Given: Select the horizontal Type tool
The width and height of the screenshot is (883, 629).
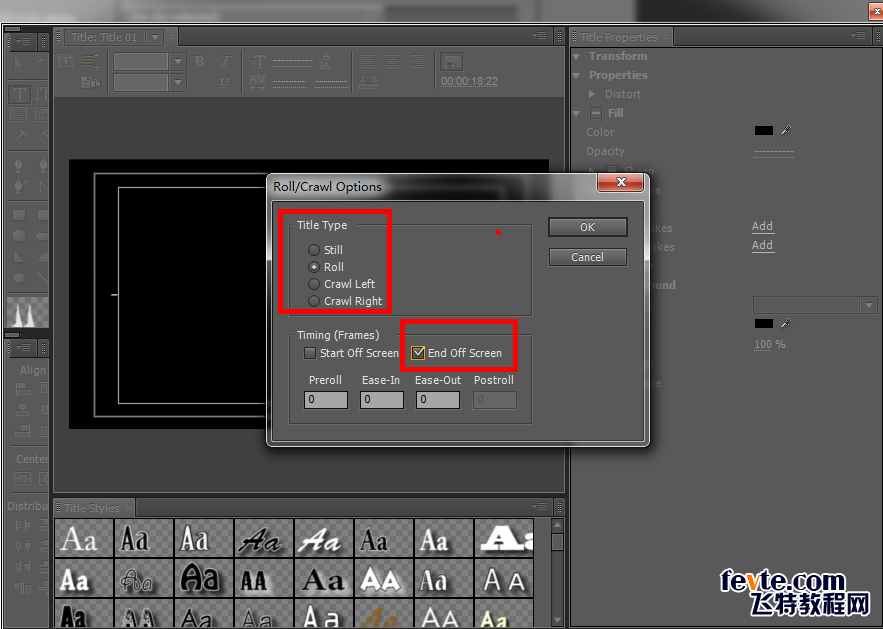Looking at the screenshot, I should tap(19, 94).
